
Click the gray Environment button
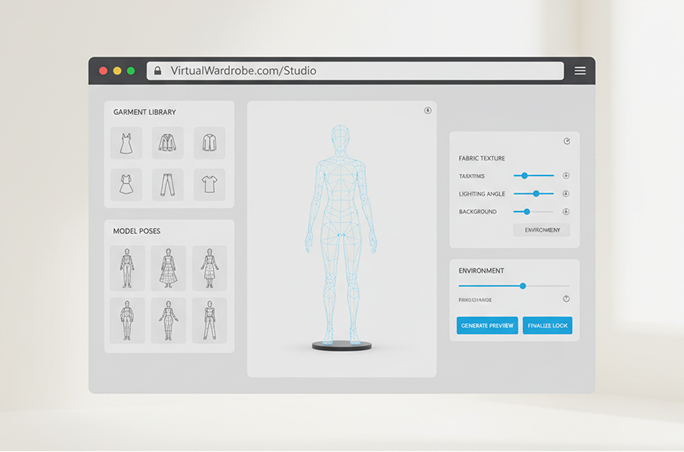[541, 230]
